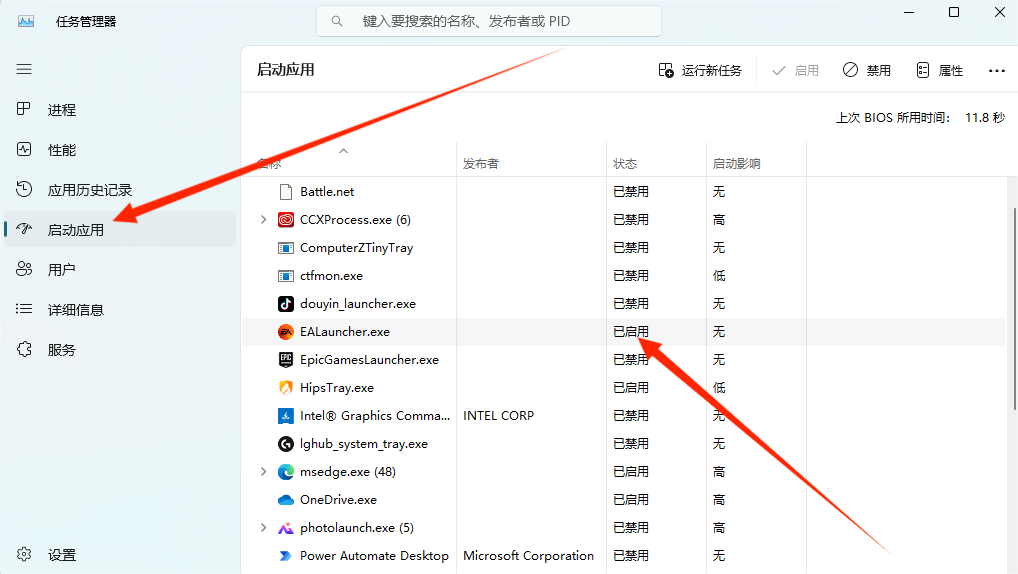This screenshot has height=574, width=1018.
Task: Open 设置 (Settings) at sidebar bottom
Action: (x=120, y=555)
